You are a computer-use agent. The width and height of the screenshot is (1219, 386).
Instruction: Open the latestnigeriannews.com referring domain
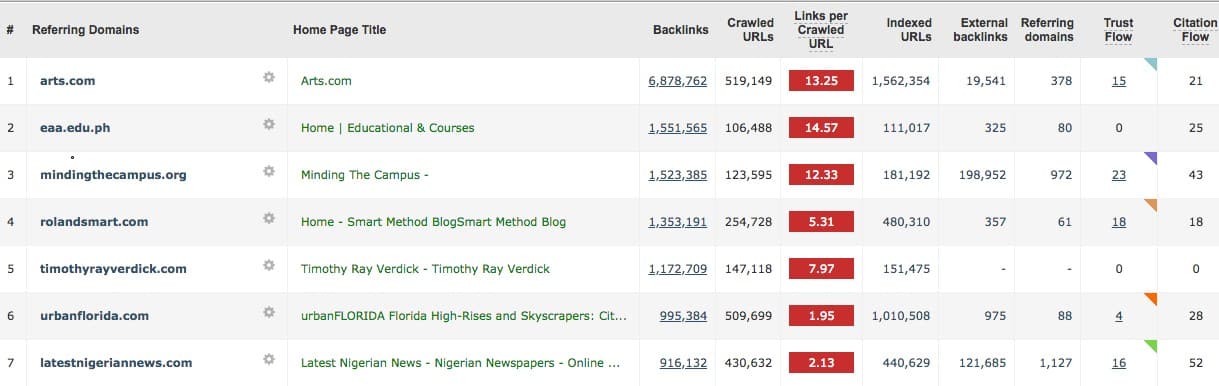tap(116, 363)
